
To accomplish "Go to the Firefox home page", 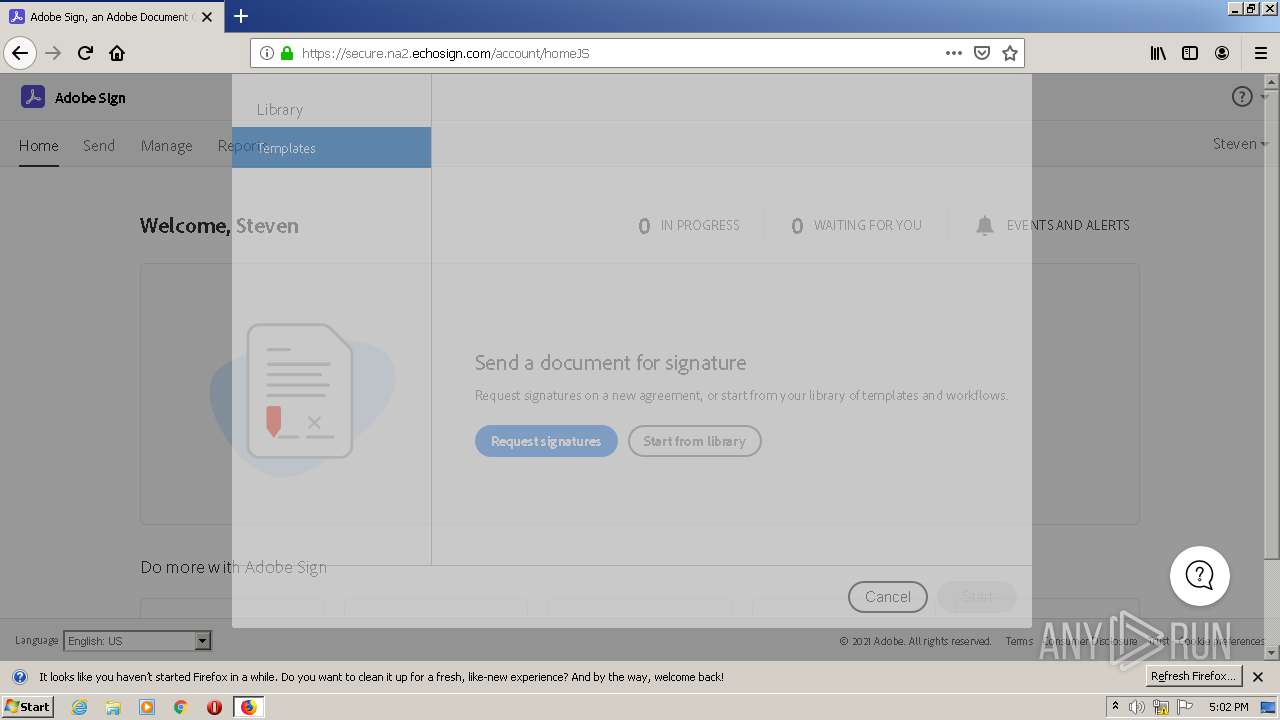I will (x=117, y=53).
